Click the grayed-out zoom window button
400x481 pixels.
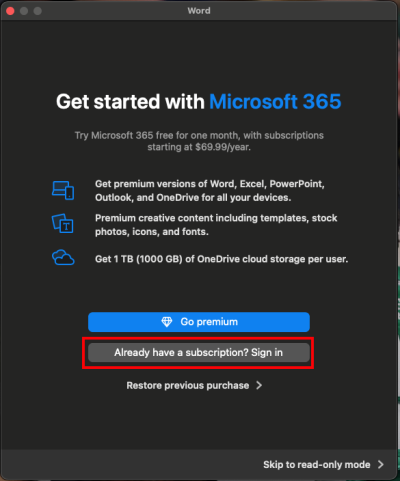pos(38,11)
